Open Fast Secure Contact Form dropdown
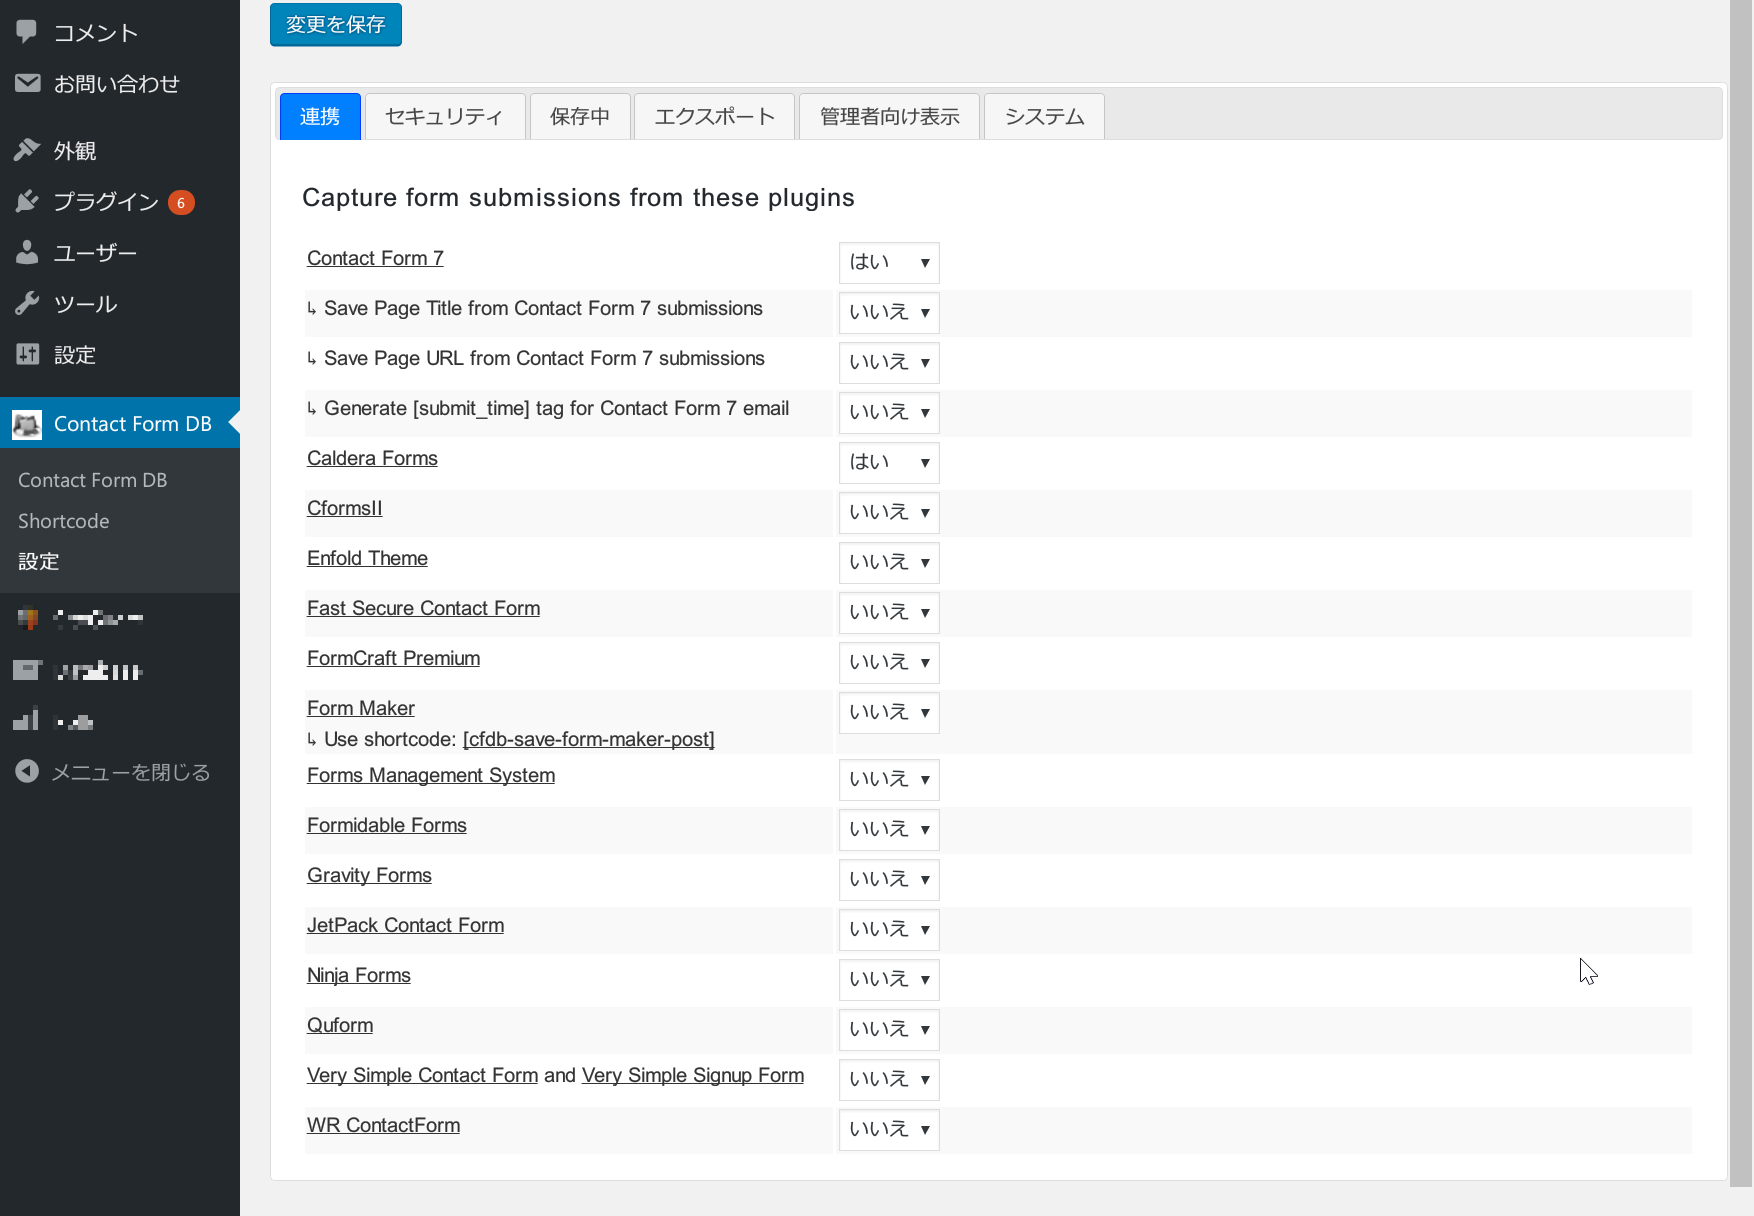The height and width of the screenshot is (1216, 1754). point(889,612)
